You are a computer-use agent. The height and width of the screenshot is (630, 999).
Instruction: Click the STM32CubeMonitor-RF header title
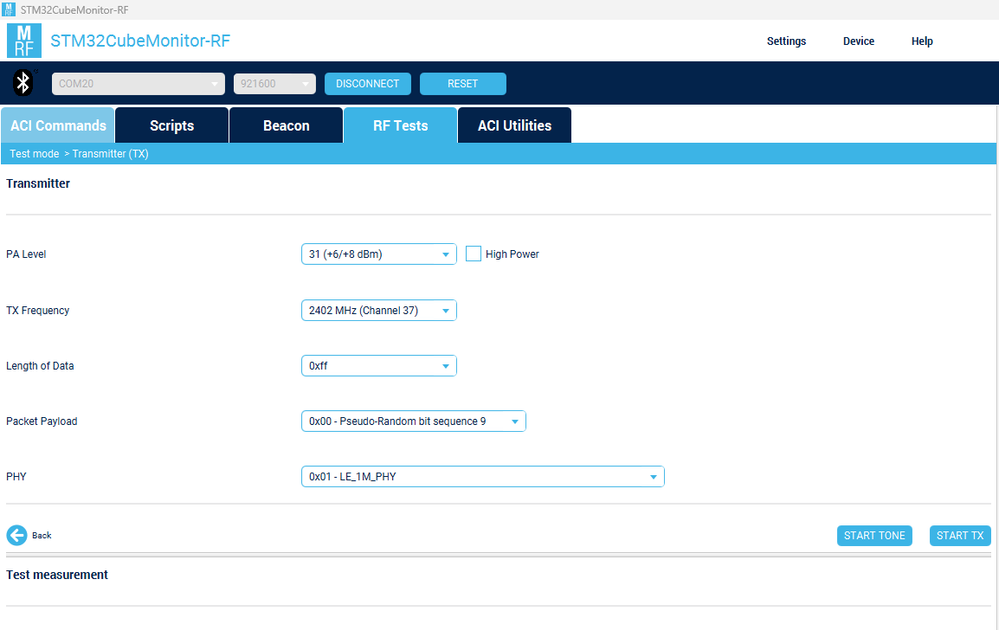click(140, 41)
